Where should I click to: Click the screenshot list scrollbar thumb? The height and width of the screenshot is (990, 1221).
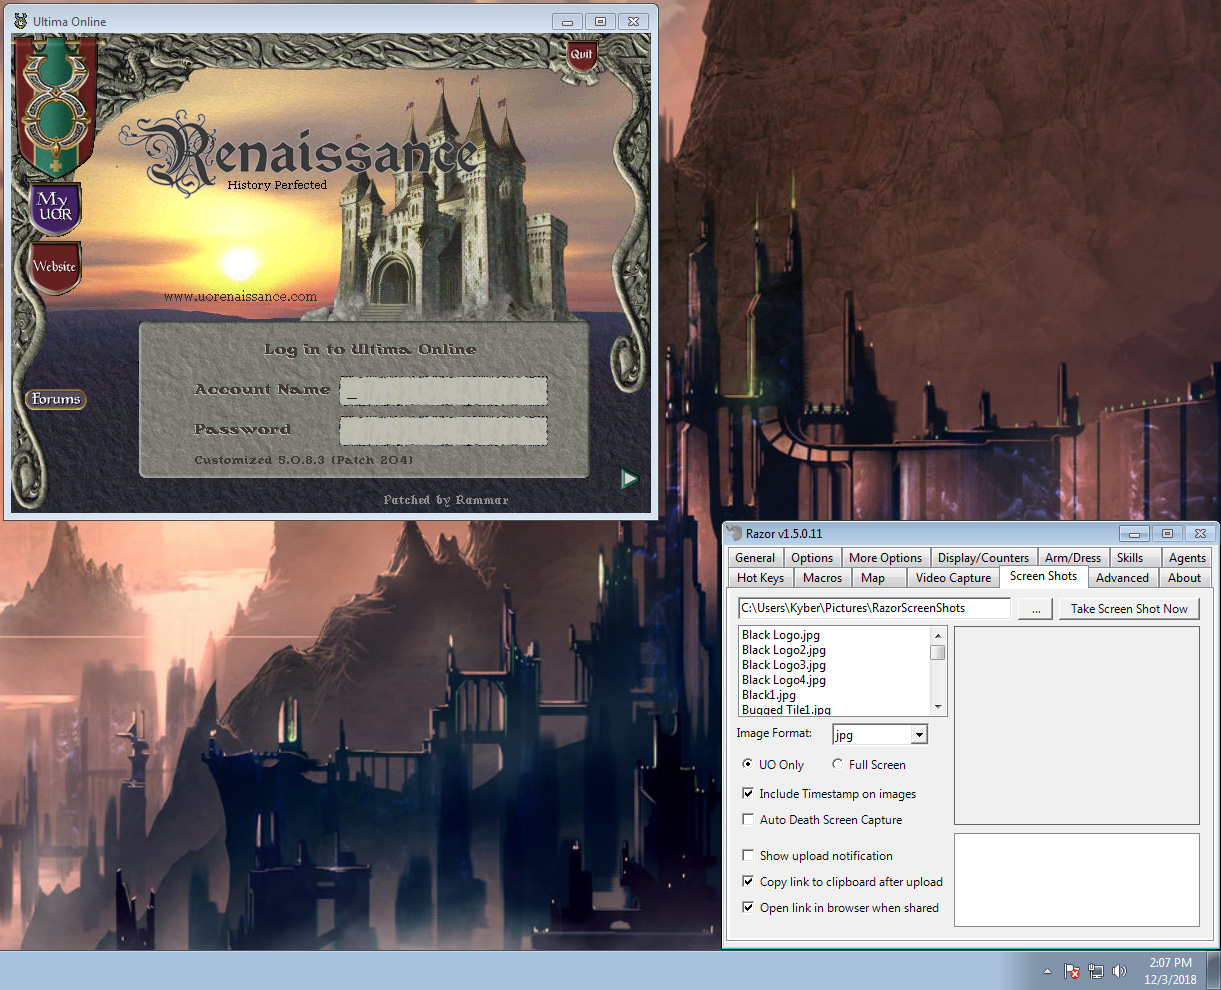938,652
